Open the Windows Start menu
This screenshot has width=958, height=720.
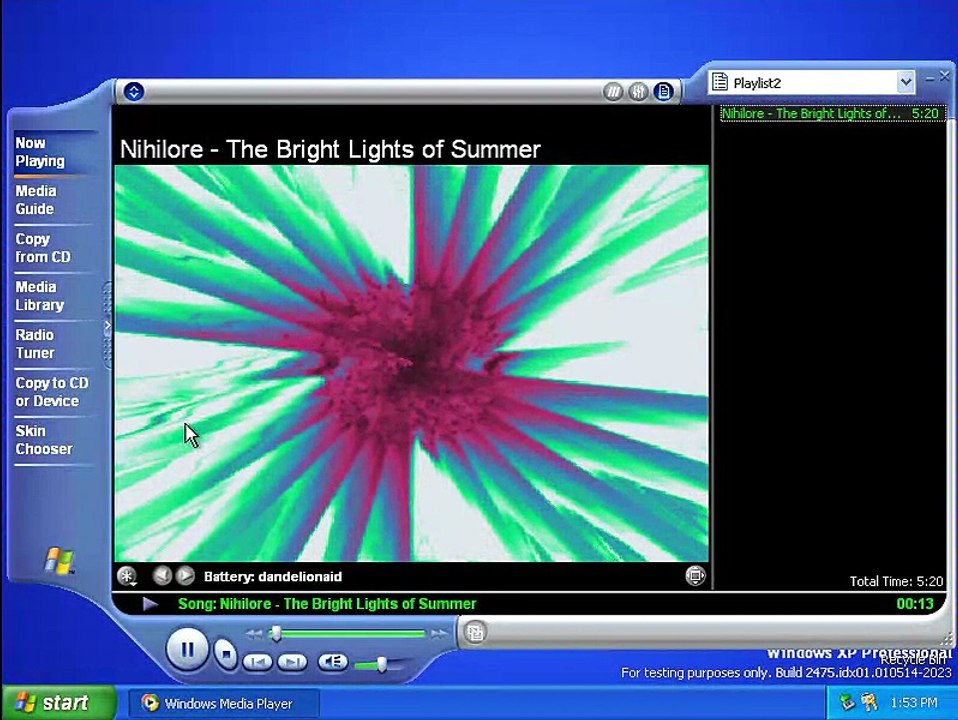tap(58, 703)
